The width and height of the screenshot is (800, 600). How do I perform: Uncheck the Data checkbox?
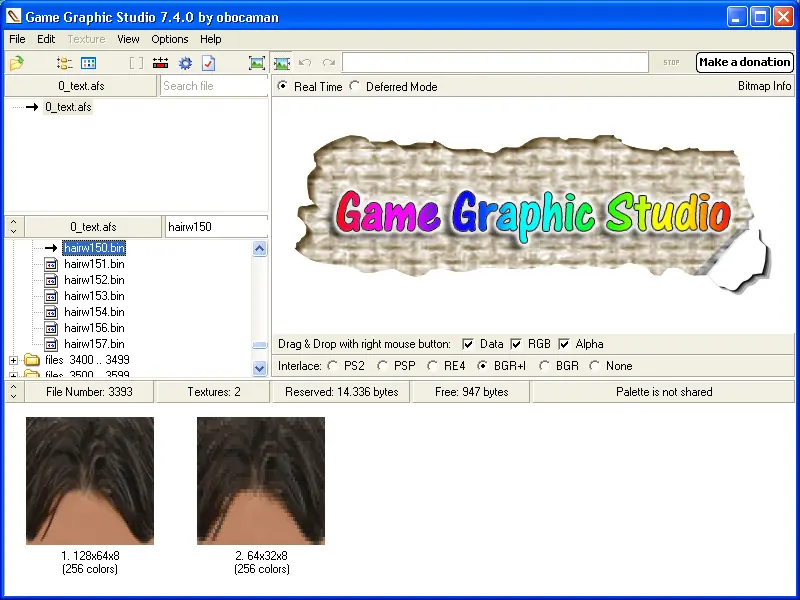pyautogui.click(x=468, y=344)
